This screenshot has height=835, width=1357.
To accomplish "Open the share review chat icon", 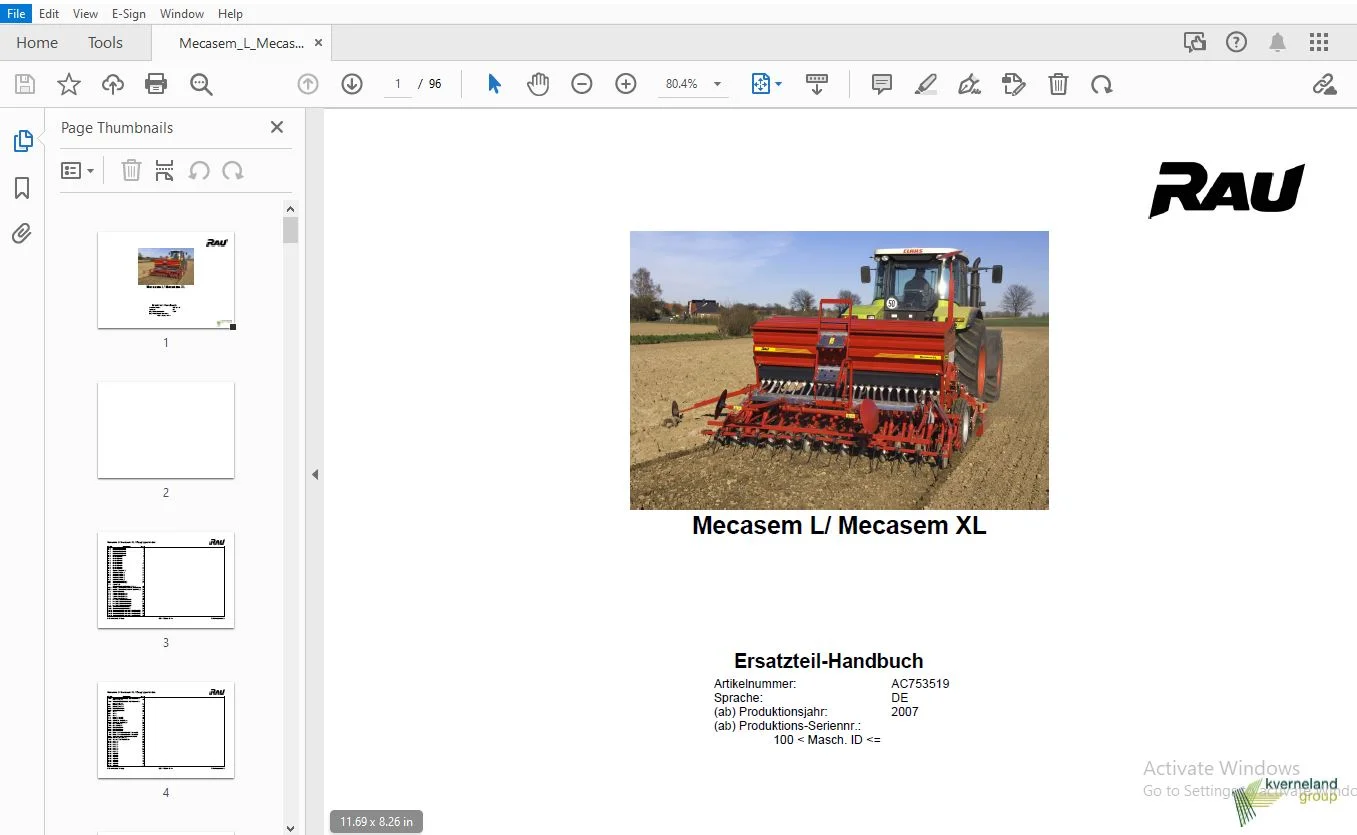I will [x=1194, y=42].
